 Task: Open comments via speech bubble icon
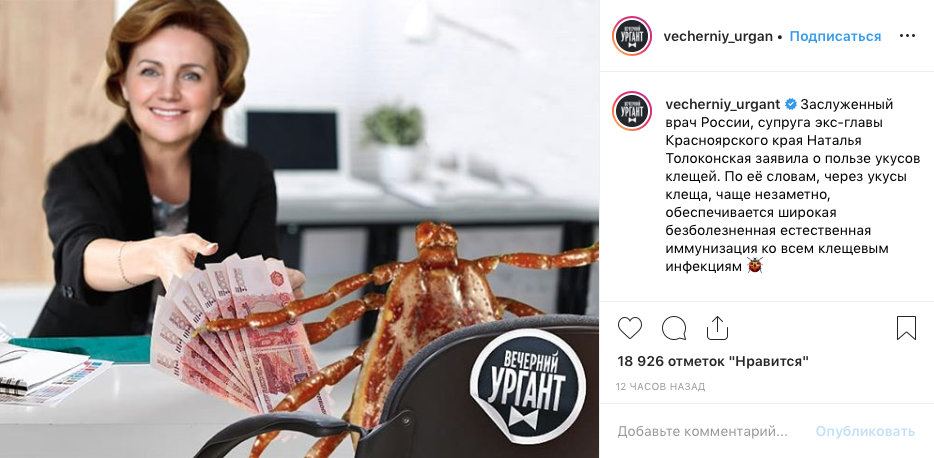coord(674,328)
